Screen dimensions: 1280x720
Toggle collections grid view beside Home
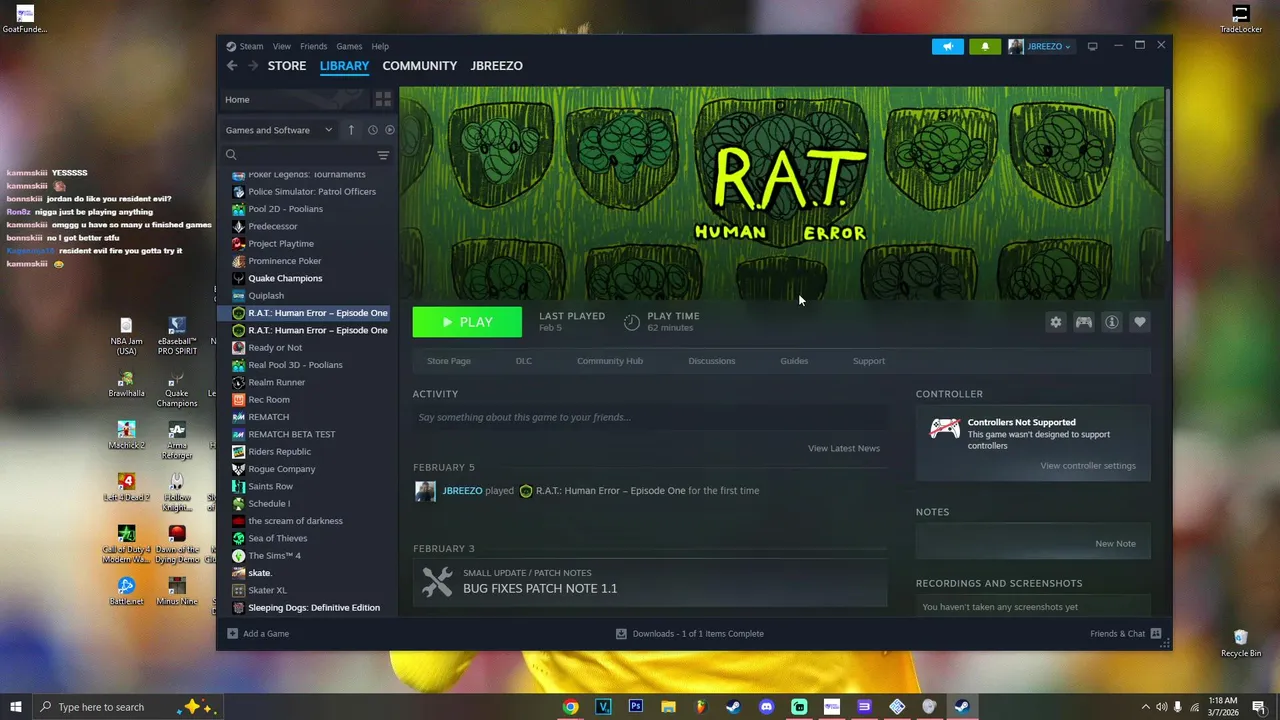[x=383, y=99]
